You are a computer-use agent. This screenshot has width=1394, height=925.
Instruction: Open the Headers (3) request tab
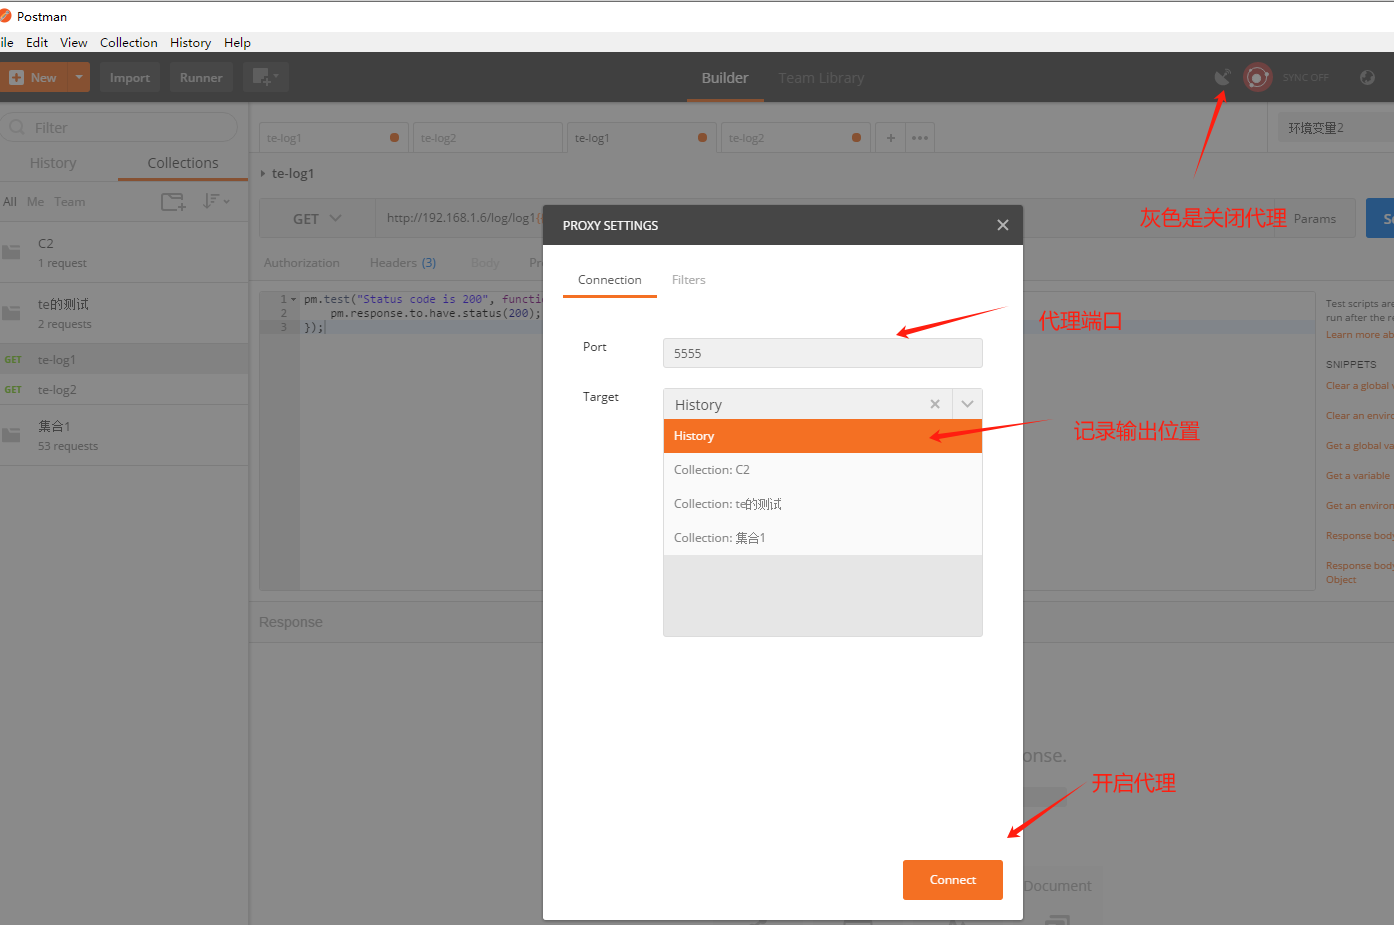tap(403, 263)
